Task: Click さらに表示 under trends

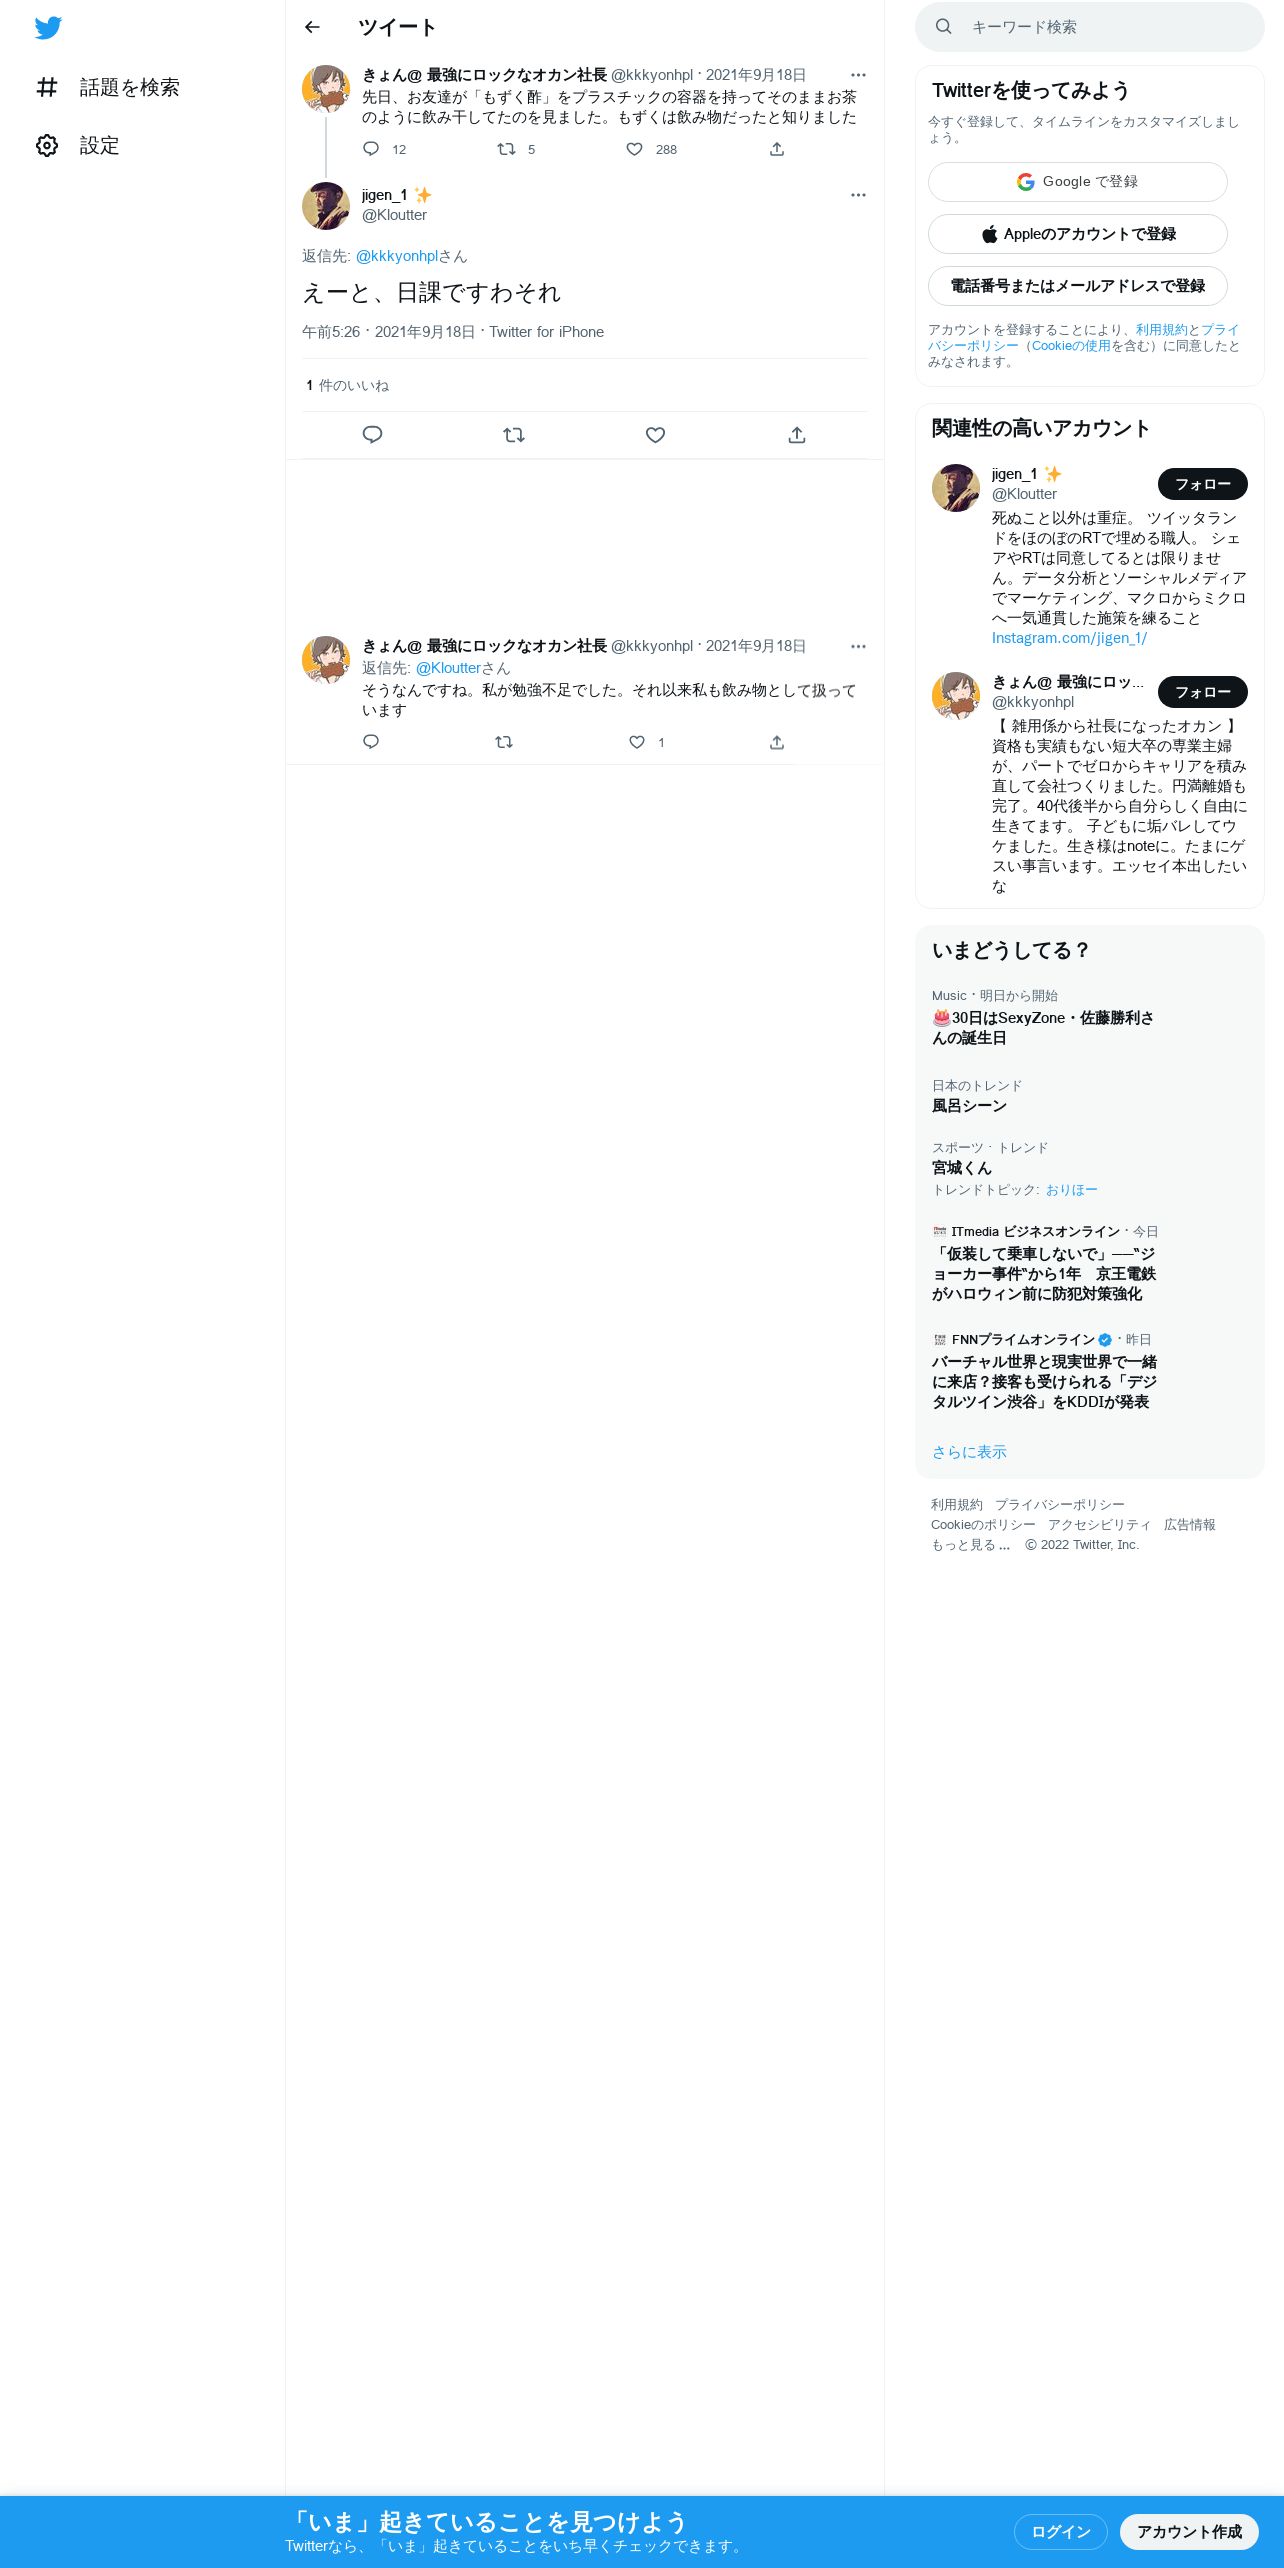Action: [x=969, y=1452]
